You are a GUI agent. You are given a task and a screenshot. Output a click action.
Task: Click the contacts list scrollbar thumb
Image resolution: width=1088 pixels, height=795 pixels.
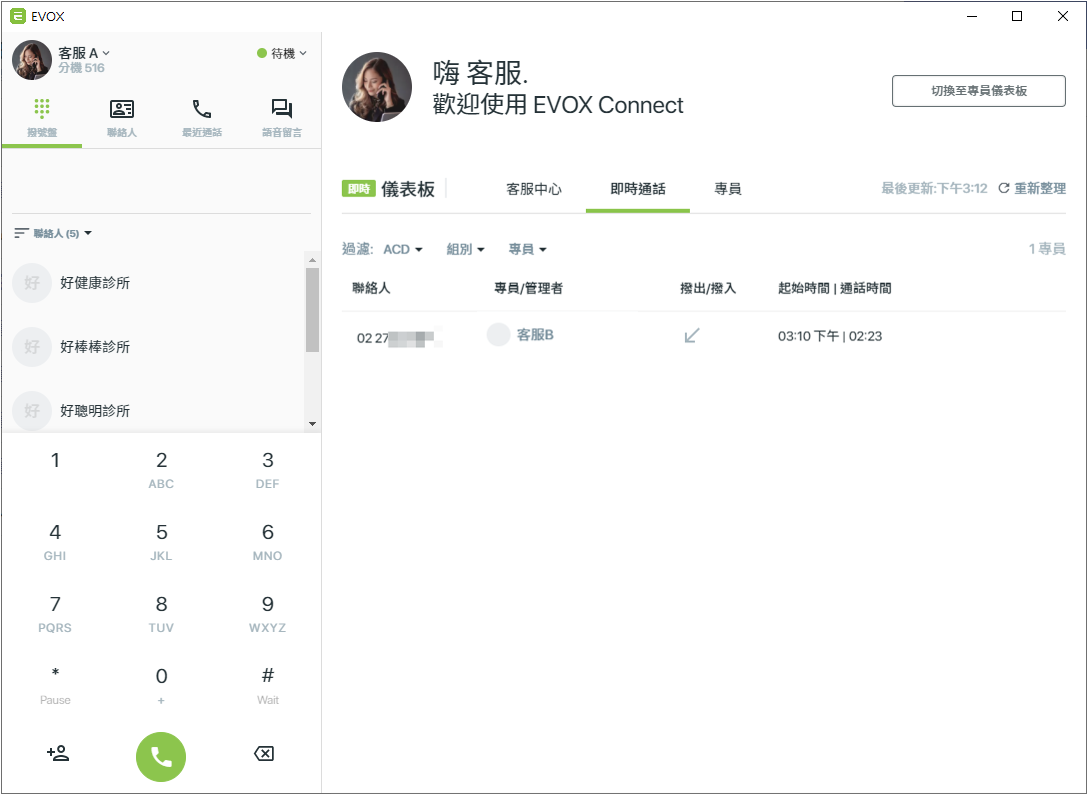pos(312,309)
